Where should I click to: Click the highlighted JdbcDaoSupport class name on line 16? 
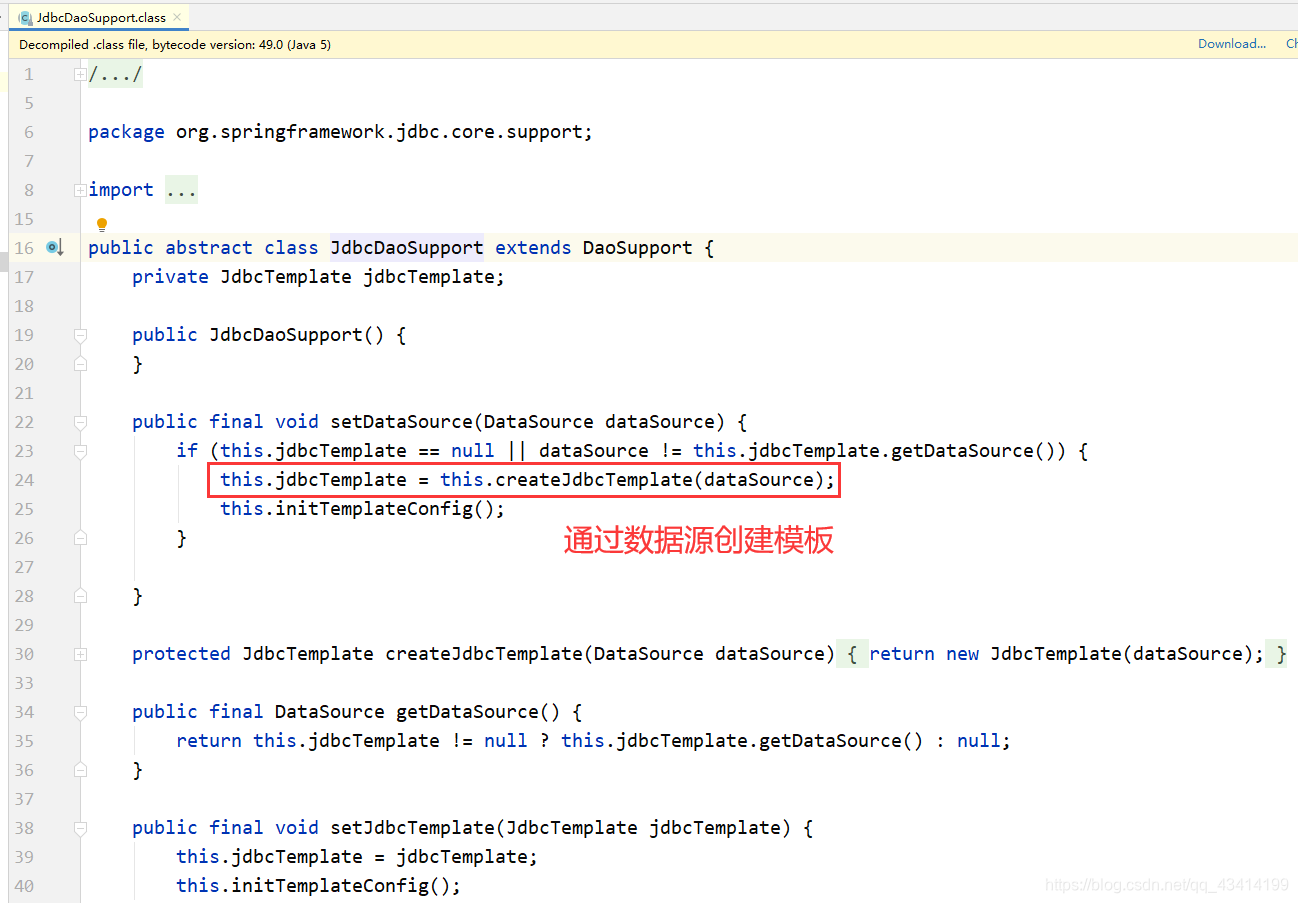click(407, 247)
